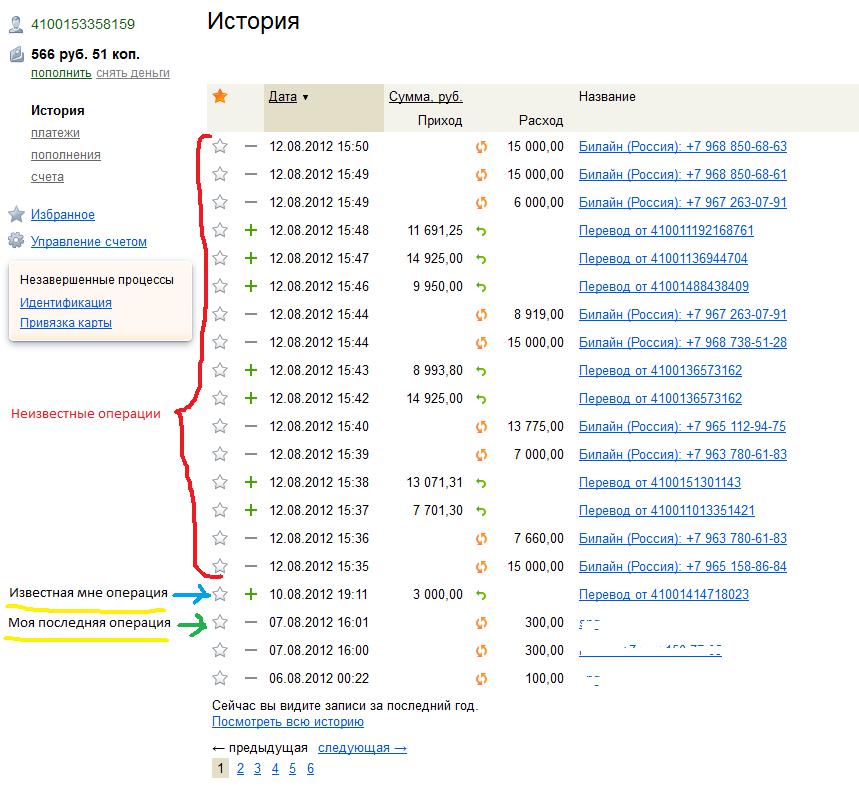Screen dimensions: 859x792
Task: Star the 12.08.2012 15:48 transfer row
Action: (220, 230)
